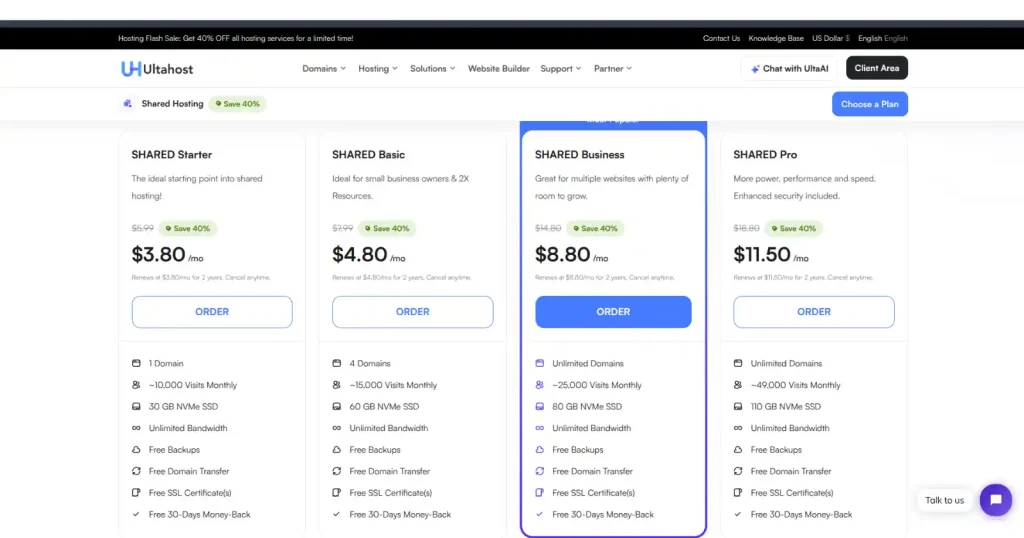The width and height of the screenshot is (1024, 538).
Task: Open the chat bubble icon
Action: [995, 500]
